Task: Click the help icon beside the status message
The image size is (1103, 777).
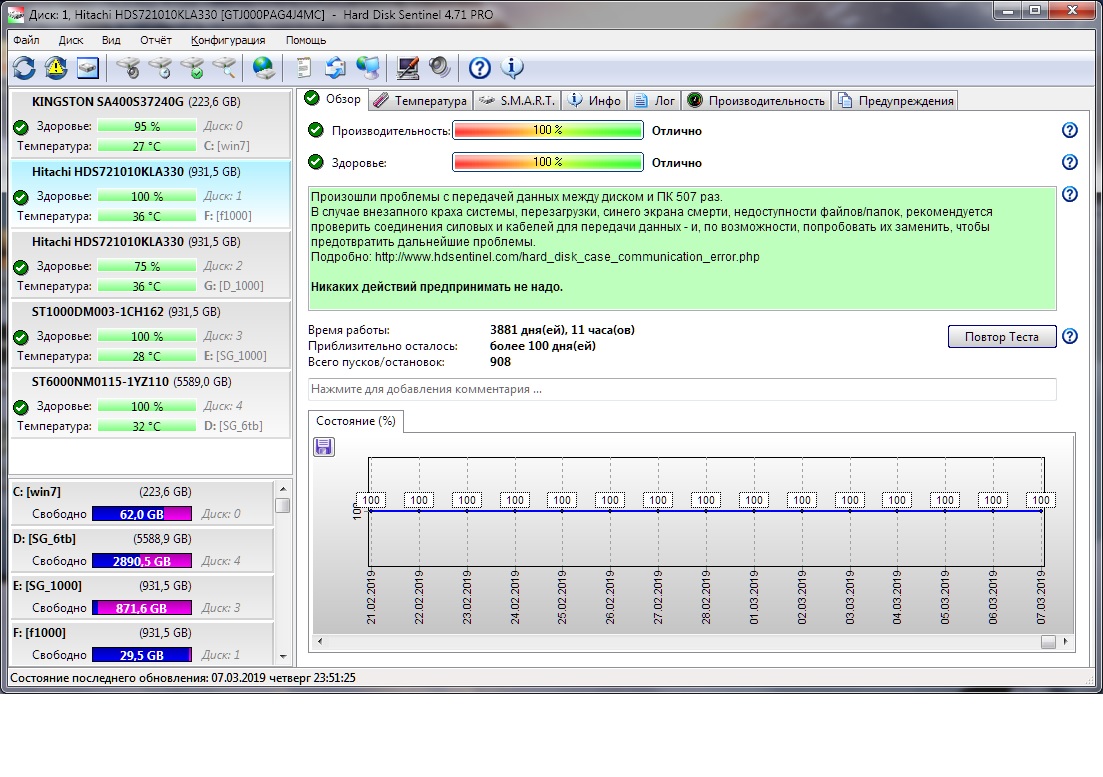Action: 1069,194
